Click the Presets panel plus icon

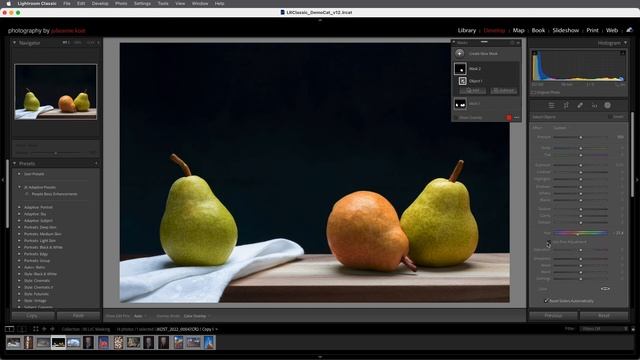click(x=96, y=163)
